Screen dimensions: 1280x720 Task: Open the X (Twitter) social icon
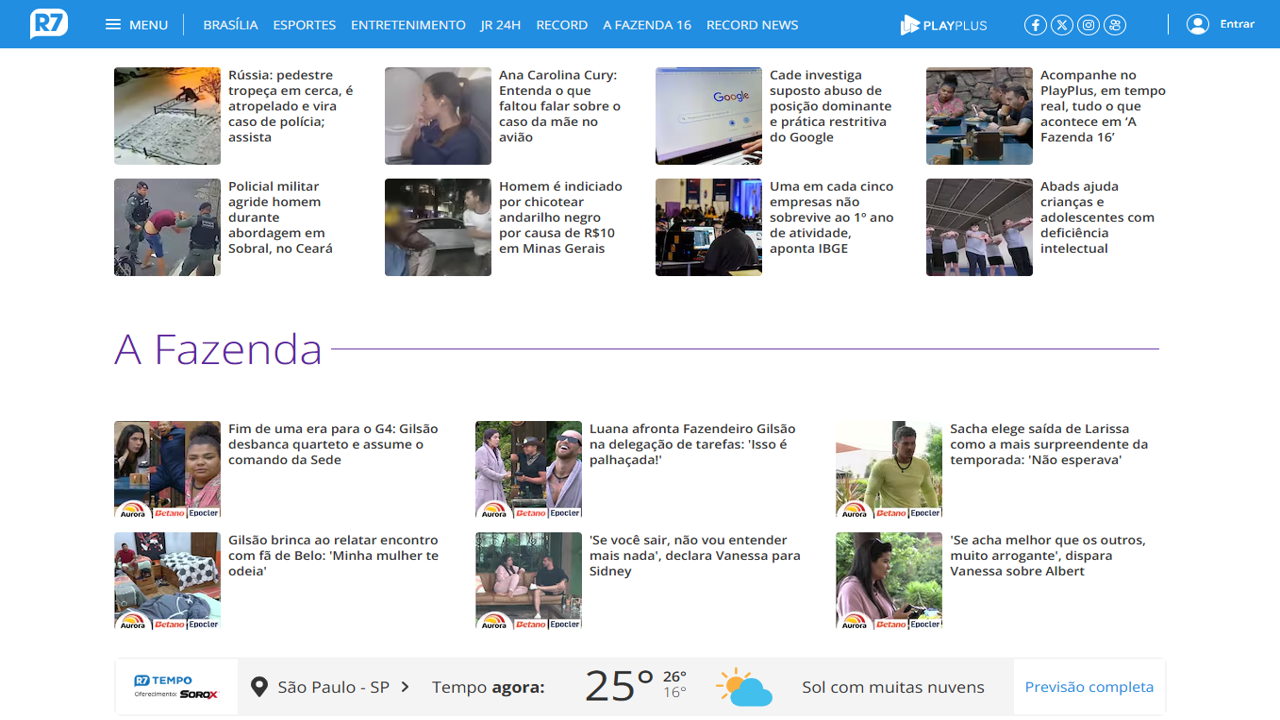point(1062,25)
